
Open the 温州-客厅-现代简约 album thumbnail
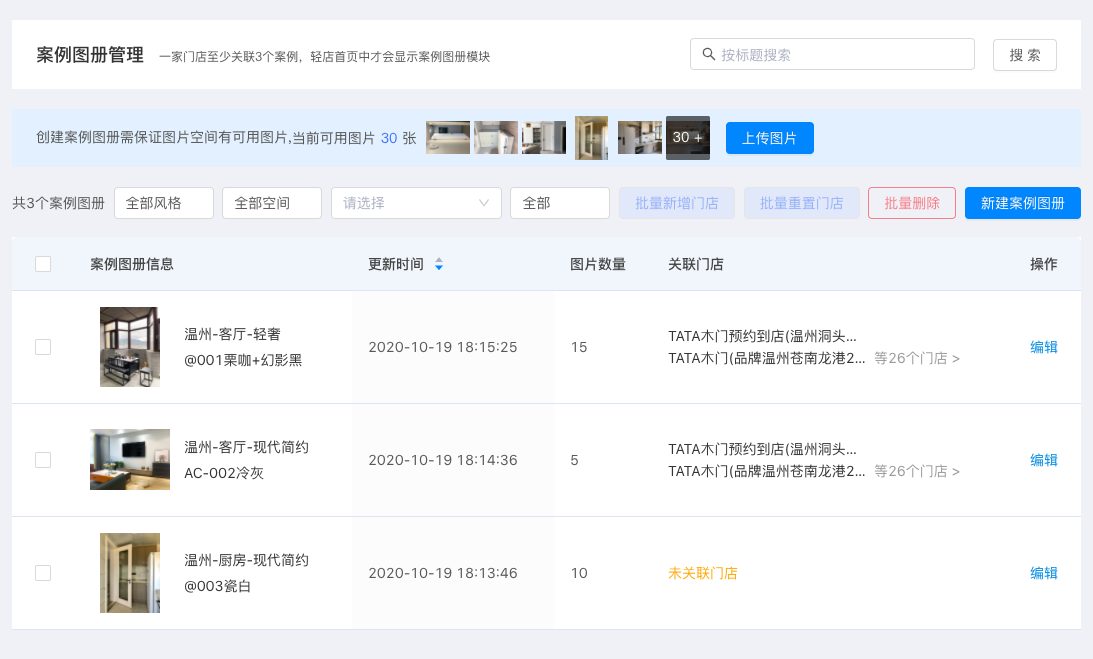[130, 460]
